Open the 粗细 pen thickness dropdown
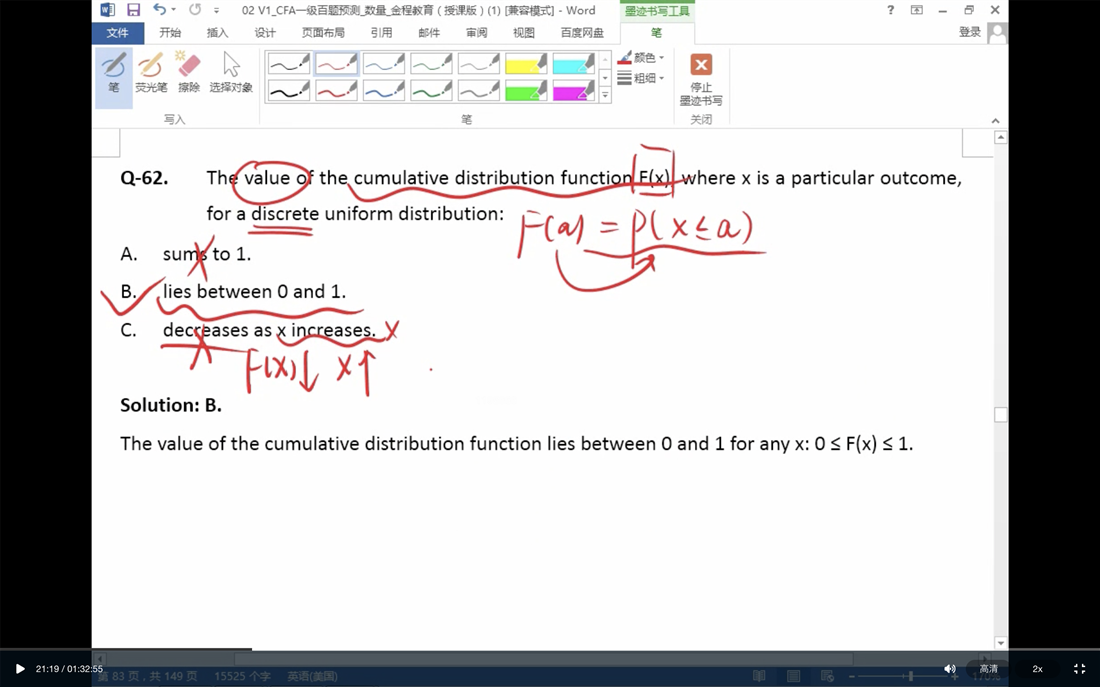The width and height of the screenshot is (1100, 687). (640, 78)
